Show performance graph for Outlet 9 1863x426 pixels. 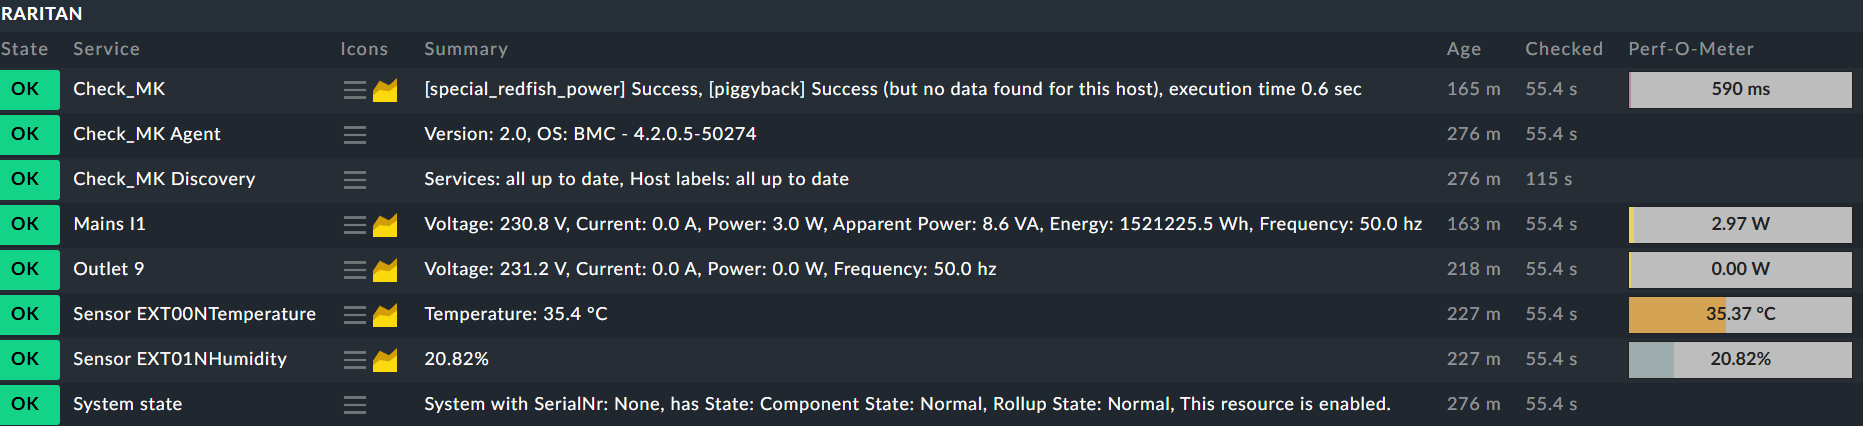(385, 270)
